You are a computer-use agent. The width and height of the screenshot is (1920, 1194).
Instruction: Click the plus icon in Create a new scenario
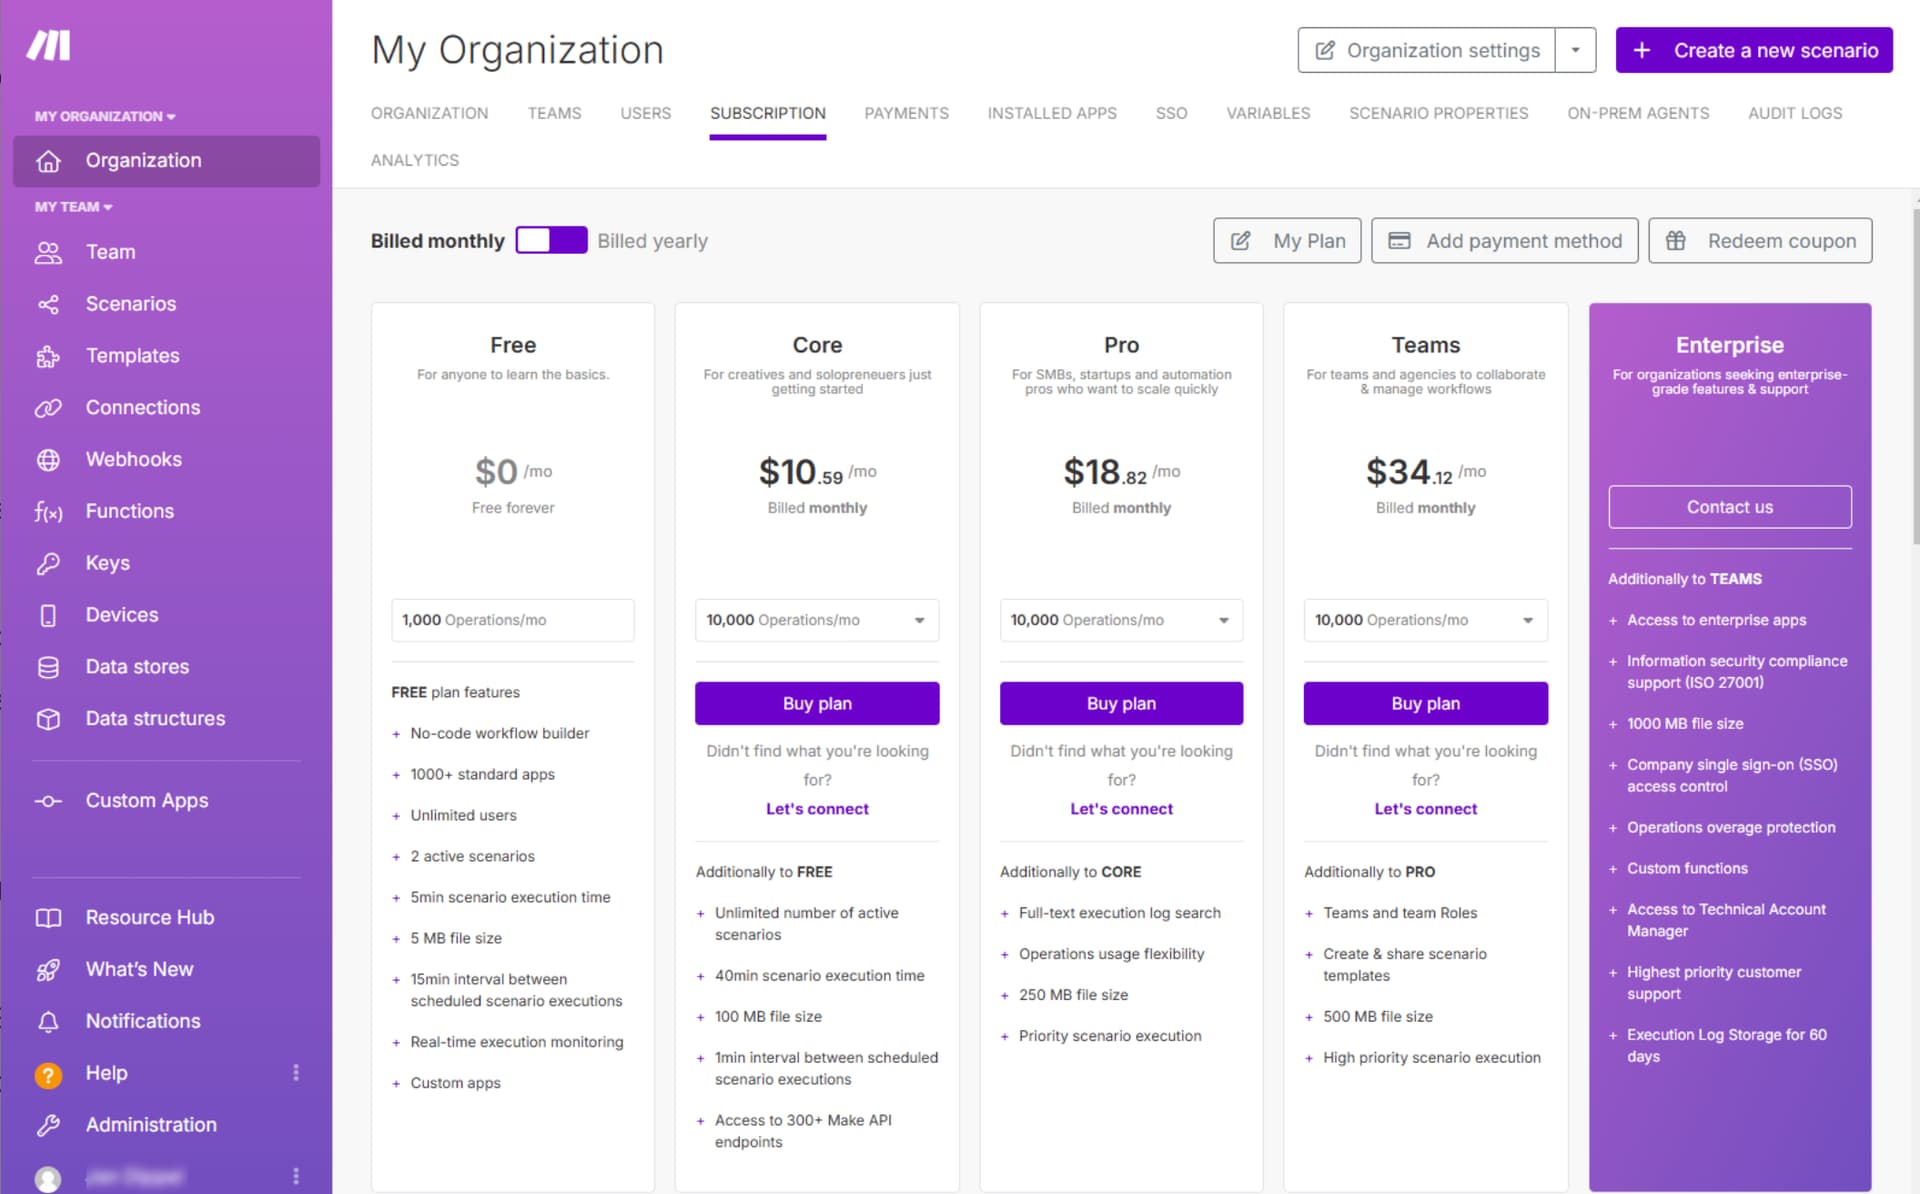coord(1642,50)
